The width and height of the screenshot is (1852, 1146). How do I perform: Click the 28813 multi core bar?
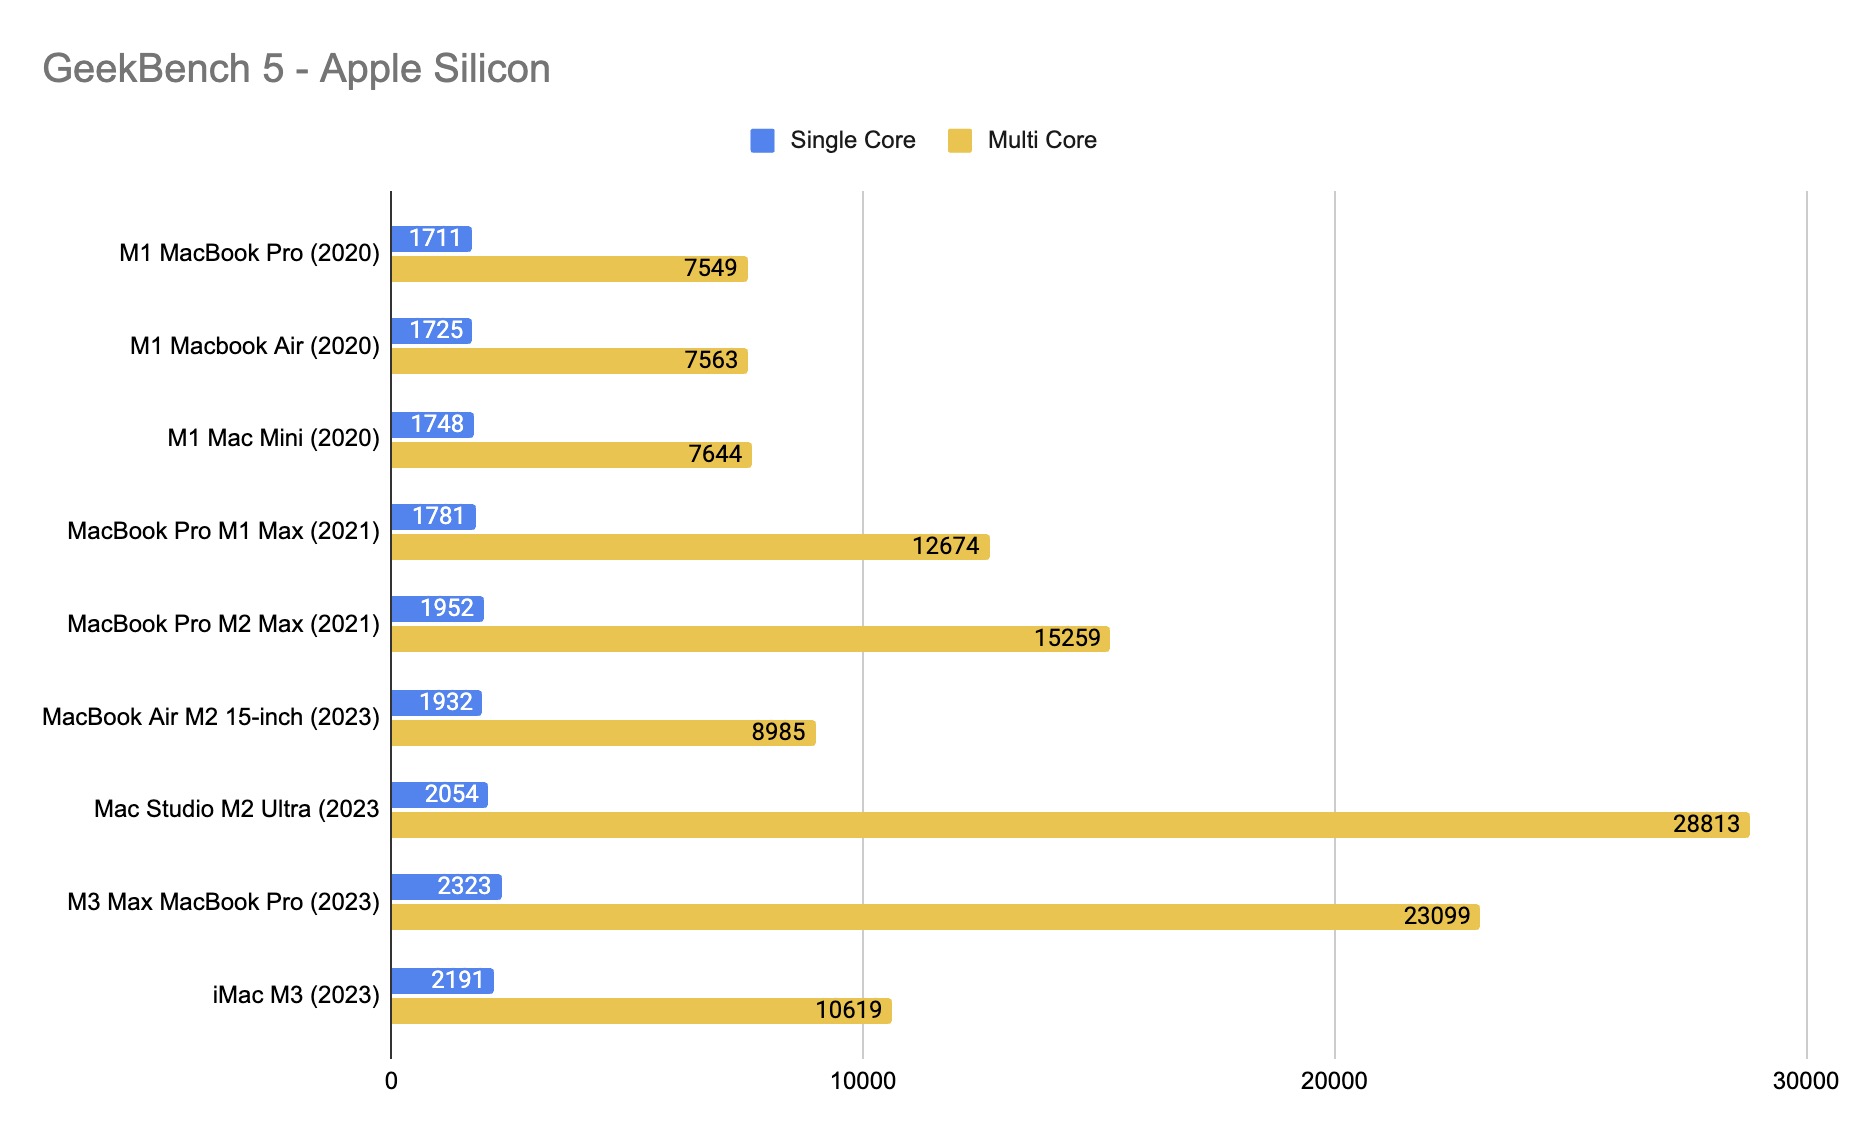1070,825
